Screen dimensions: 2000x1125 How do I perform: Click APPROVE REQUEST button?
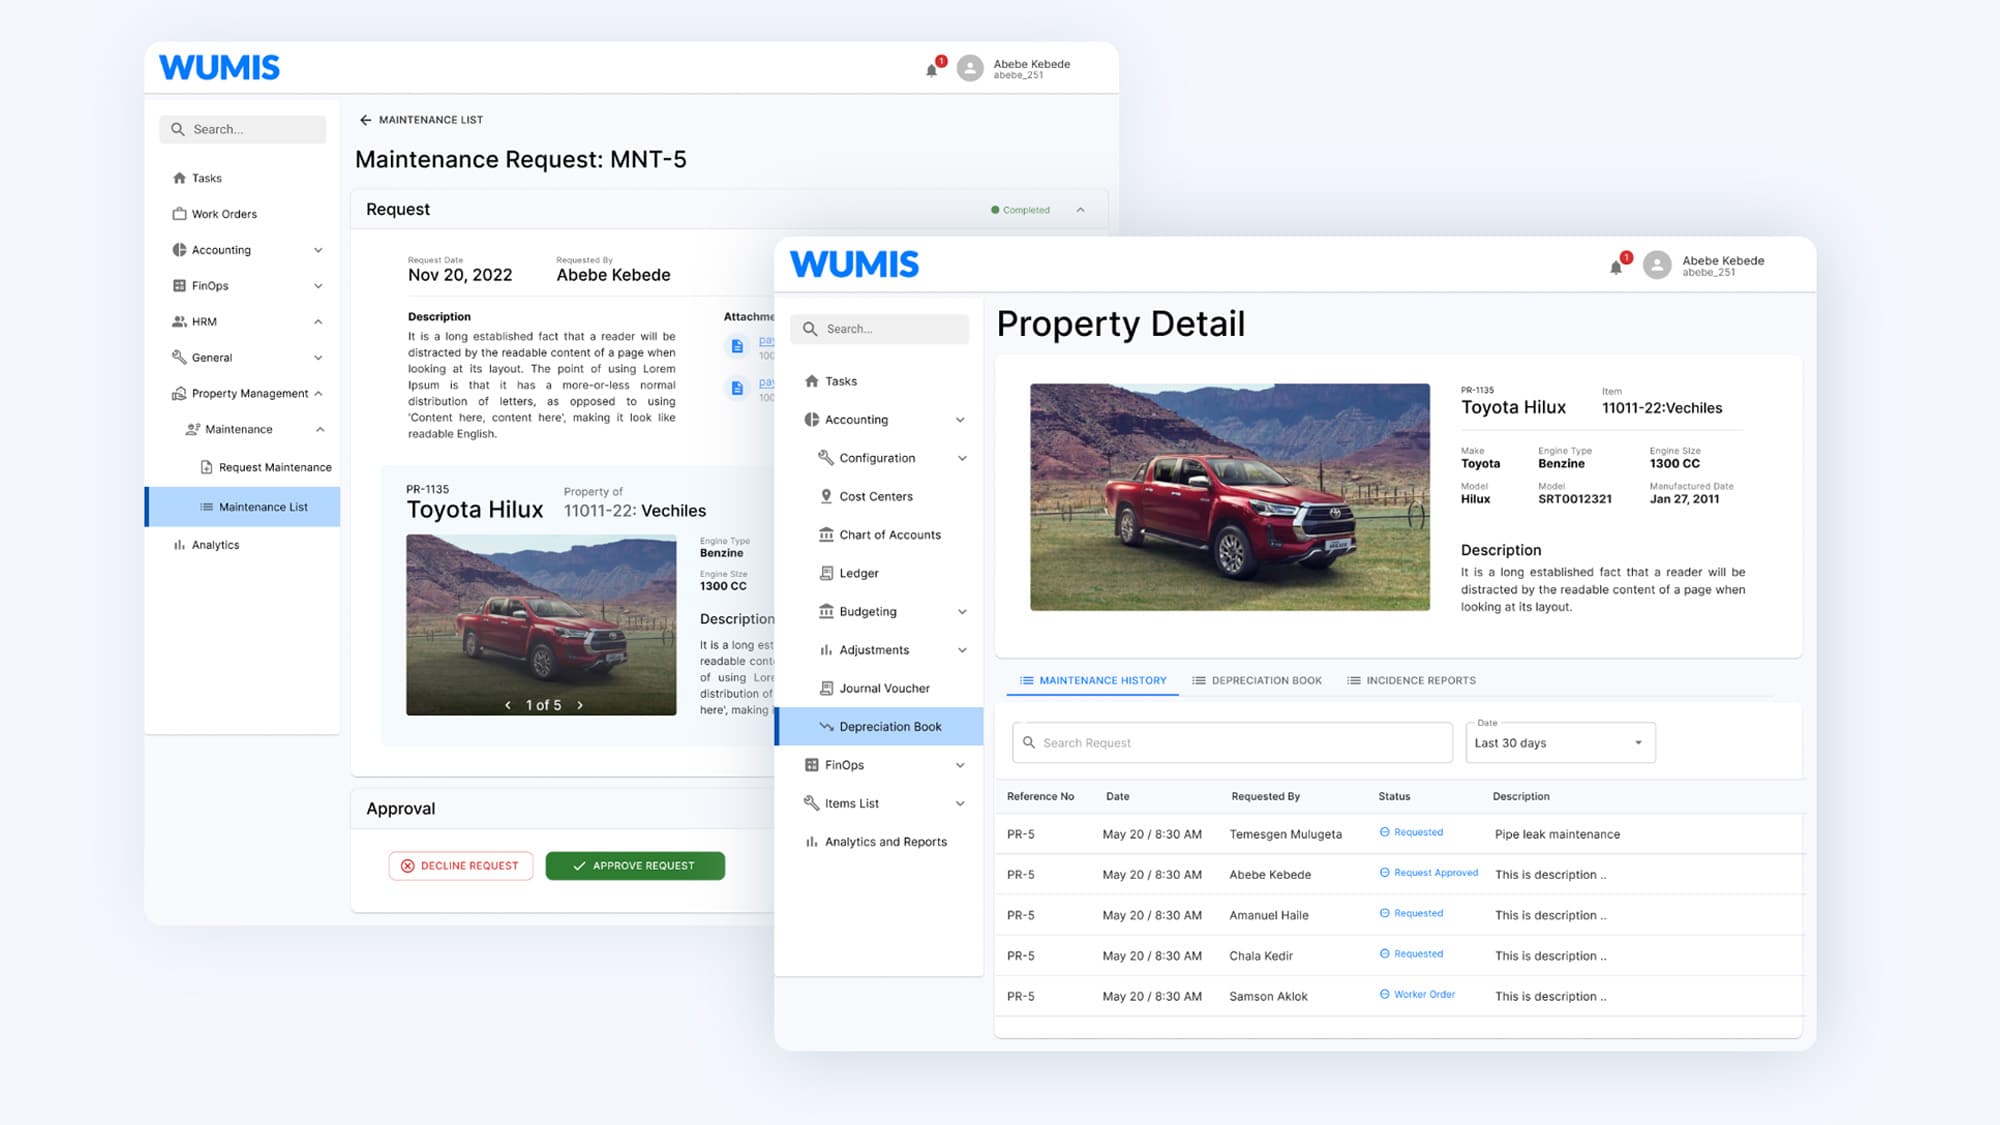pyautogui.click(x=635, y=866)
